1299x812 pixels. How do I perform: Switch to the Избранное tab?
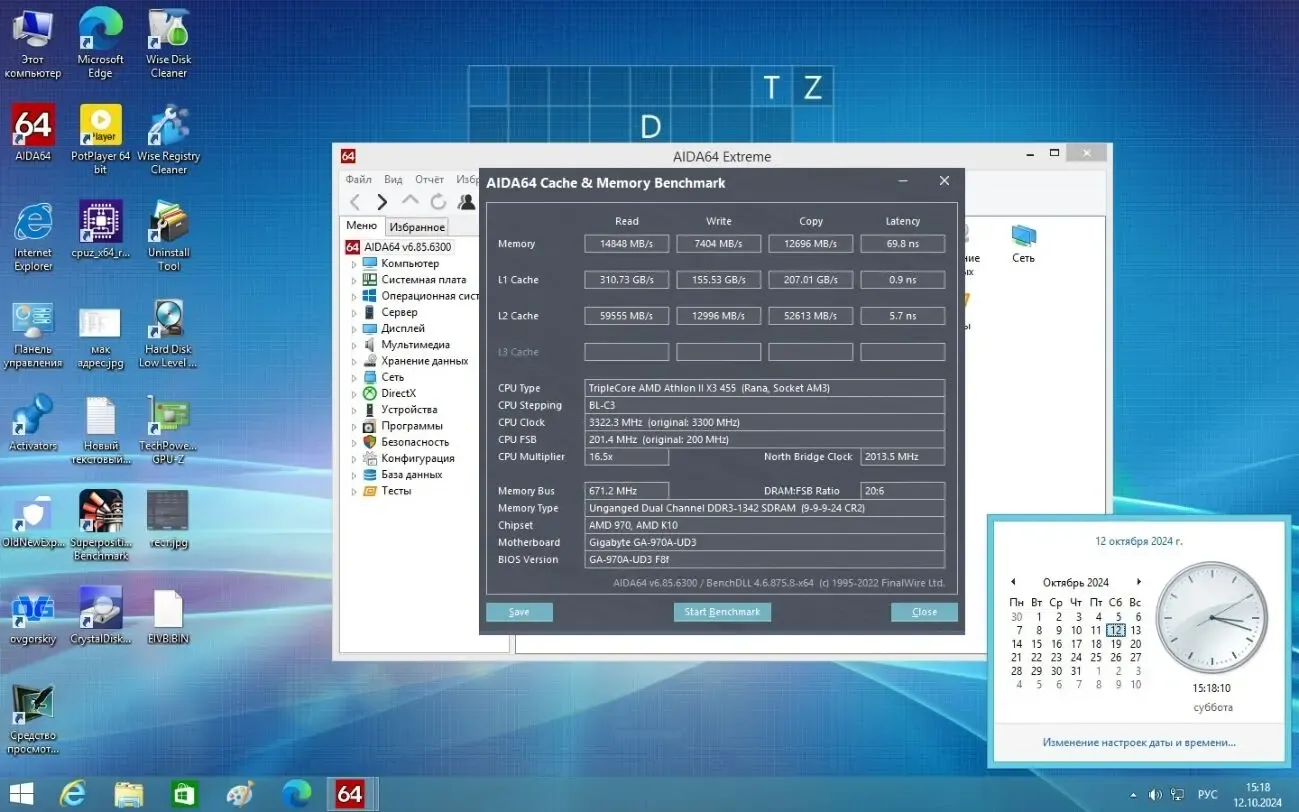417,226
